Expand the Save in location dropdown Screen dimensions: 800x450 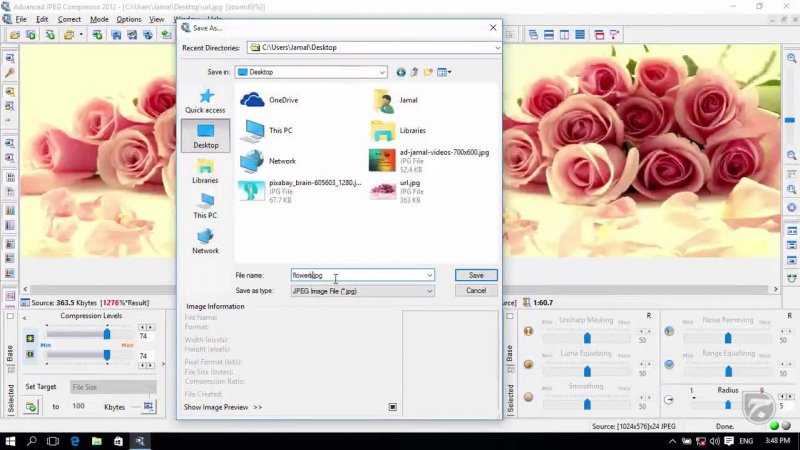coord(382,72)
